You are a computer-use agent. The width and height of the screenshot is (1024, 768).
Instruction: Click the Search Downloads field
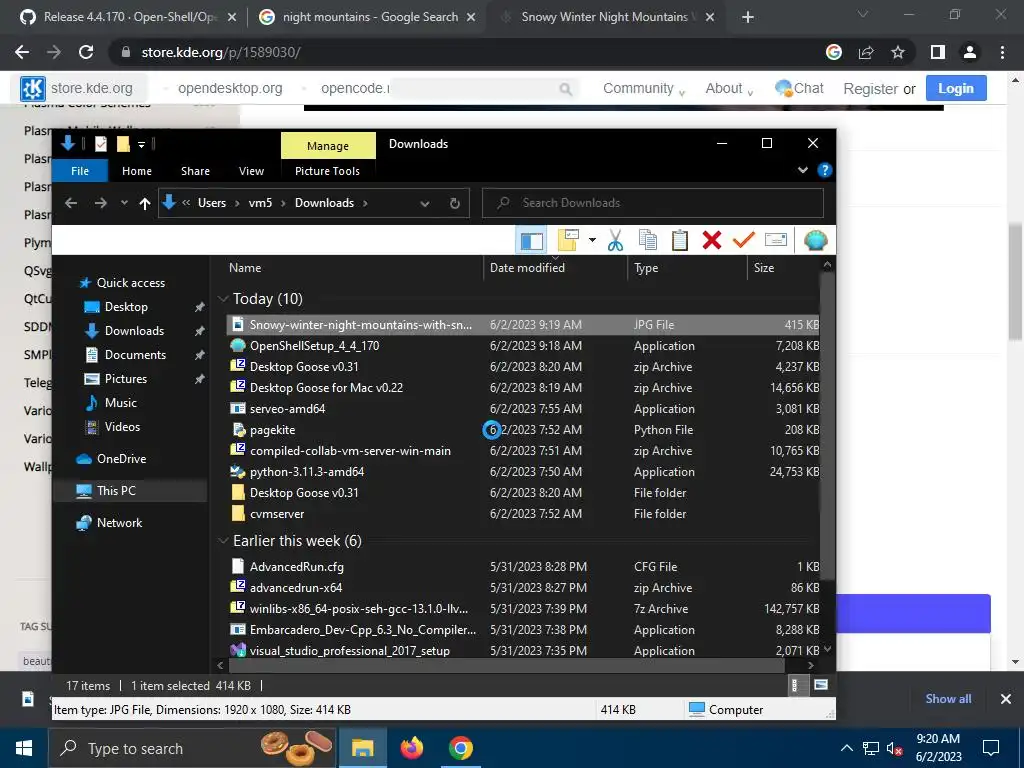tap(653, 203)
